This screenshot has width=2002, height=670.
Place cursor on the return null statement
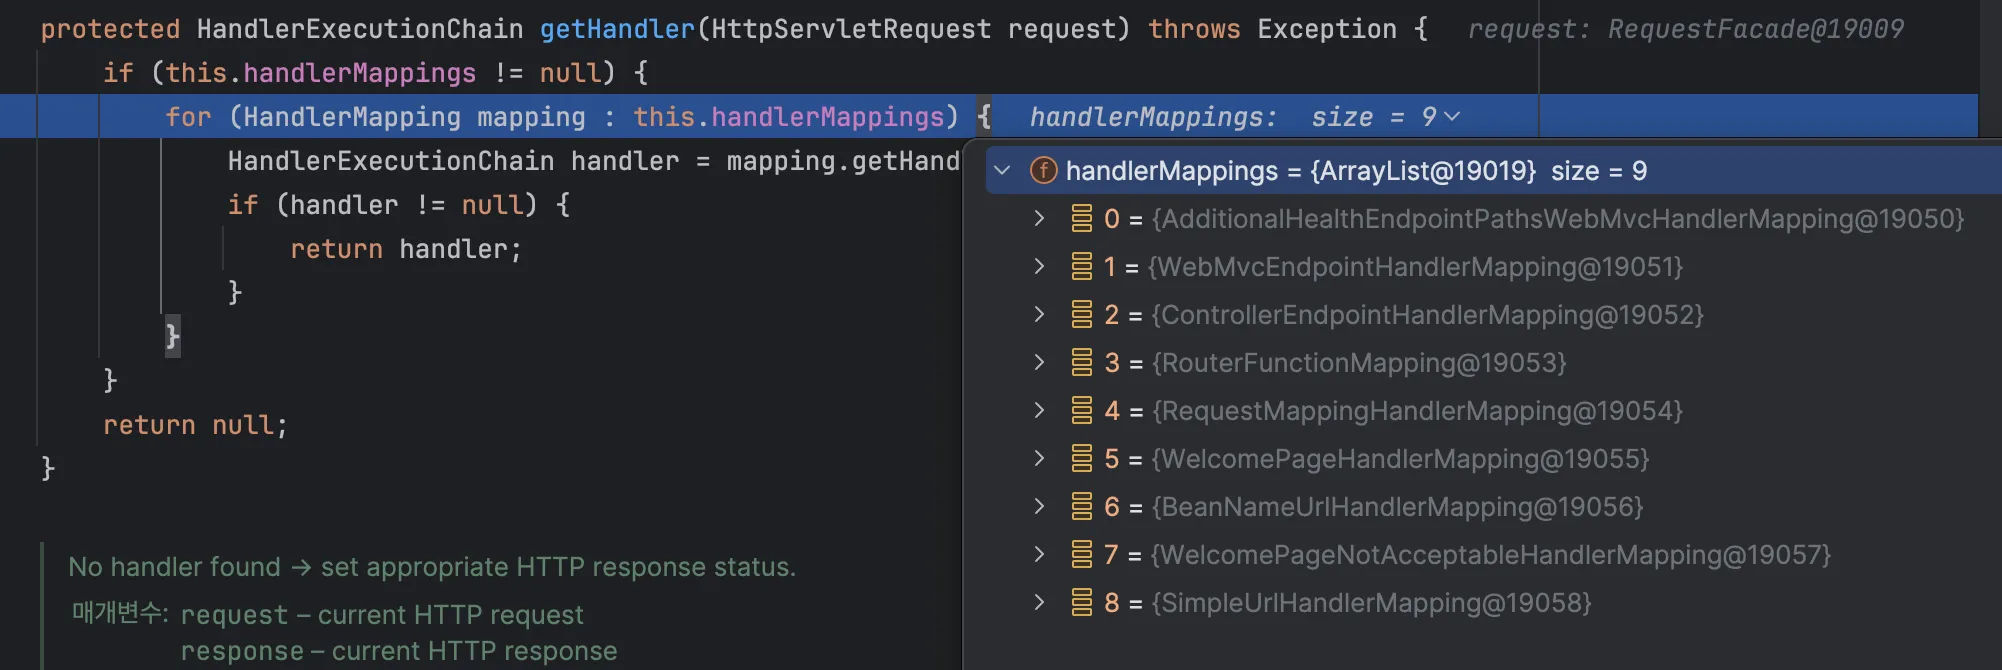pyautogui.click(x=195, y=425)
